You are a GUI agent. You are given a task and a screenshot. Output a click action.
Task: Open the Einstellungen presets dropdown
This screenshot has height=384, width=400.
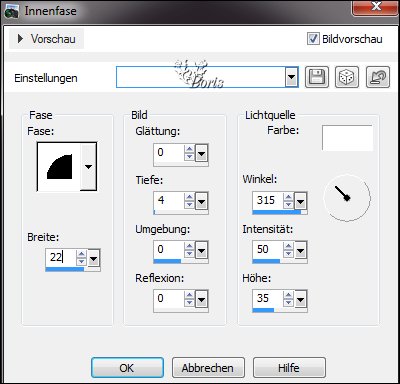click(292, 77)
